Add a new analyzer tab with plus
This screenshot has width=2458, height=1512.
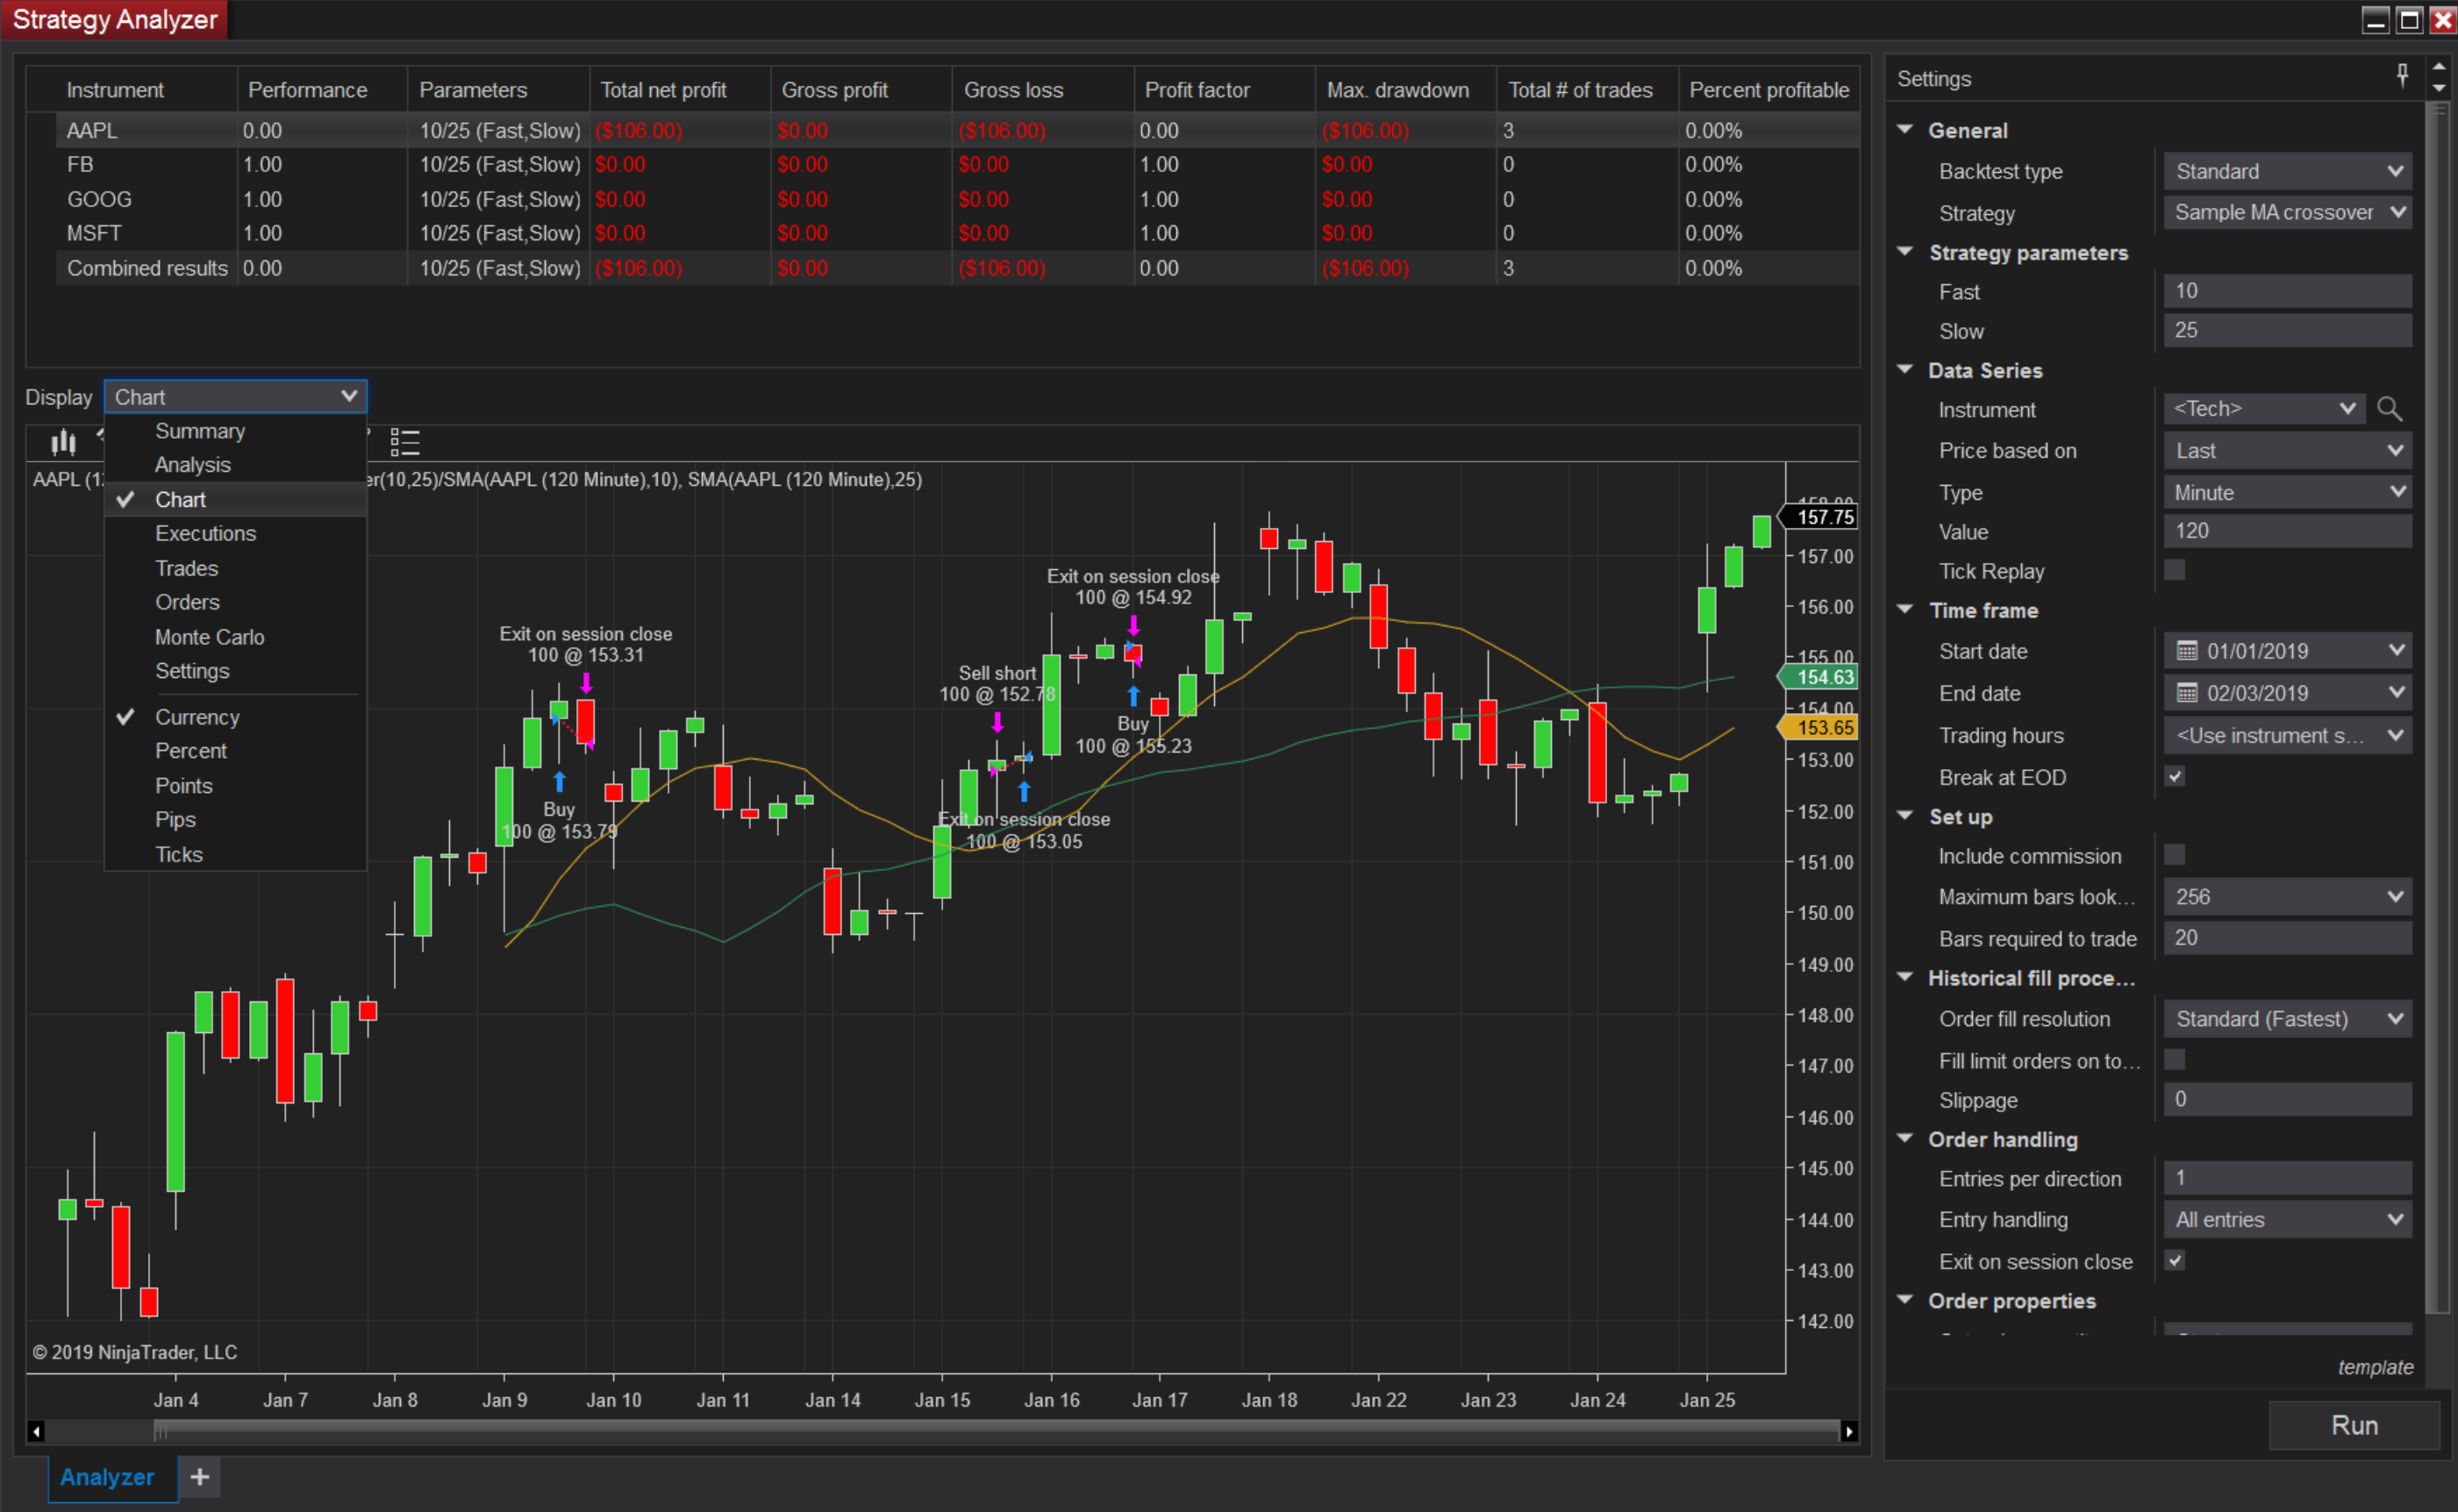(200, 1477)
